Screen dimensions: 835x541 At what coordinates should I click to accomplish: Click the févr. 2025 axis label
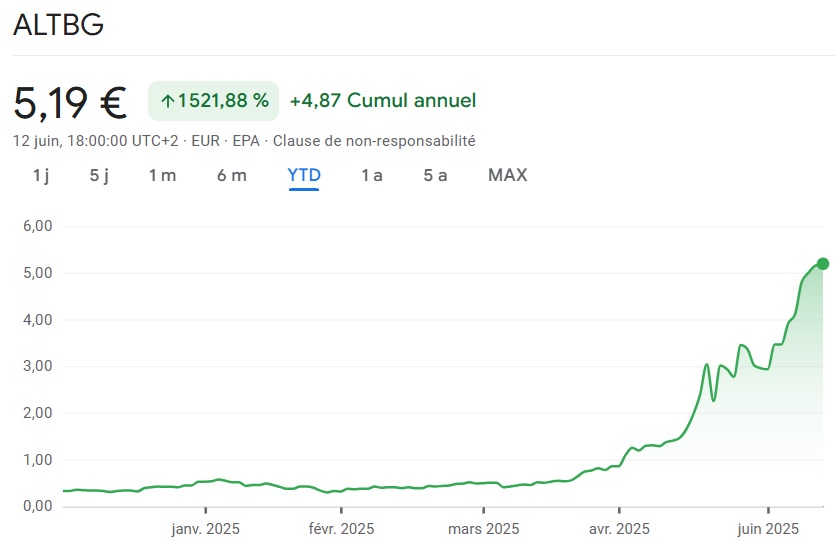pos(341,529)
